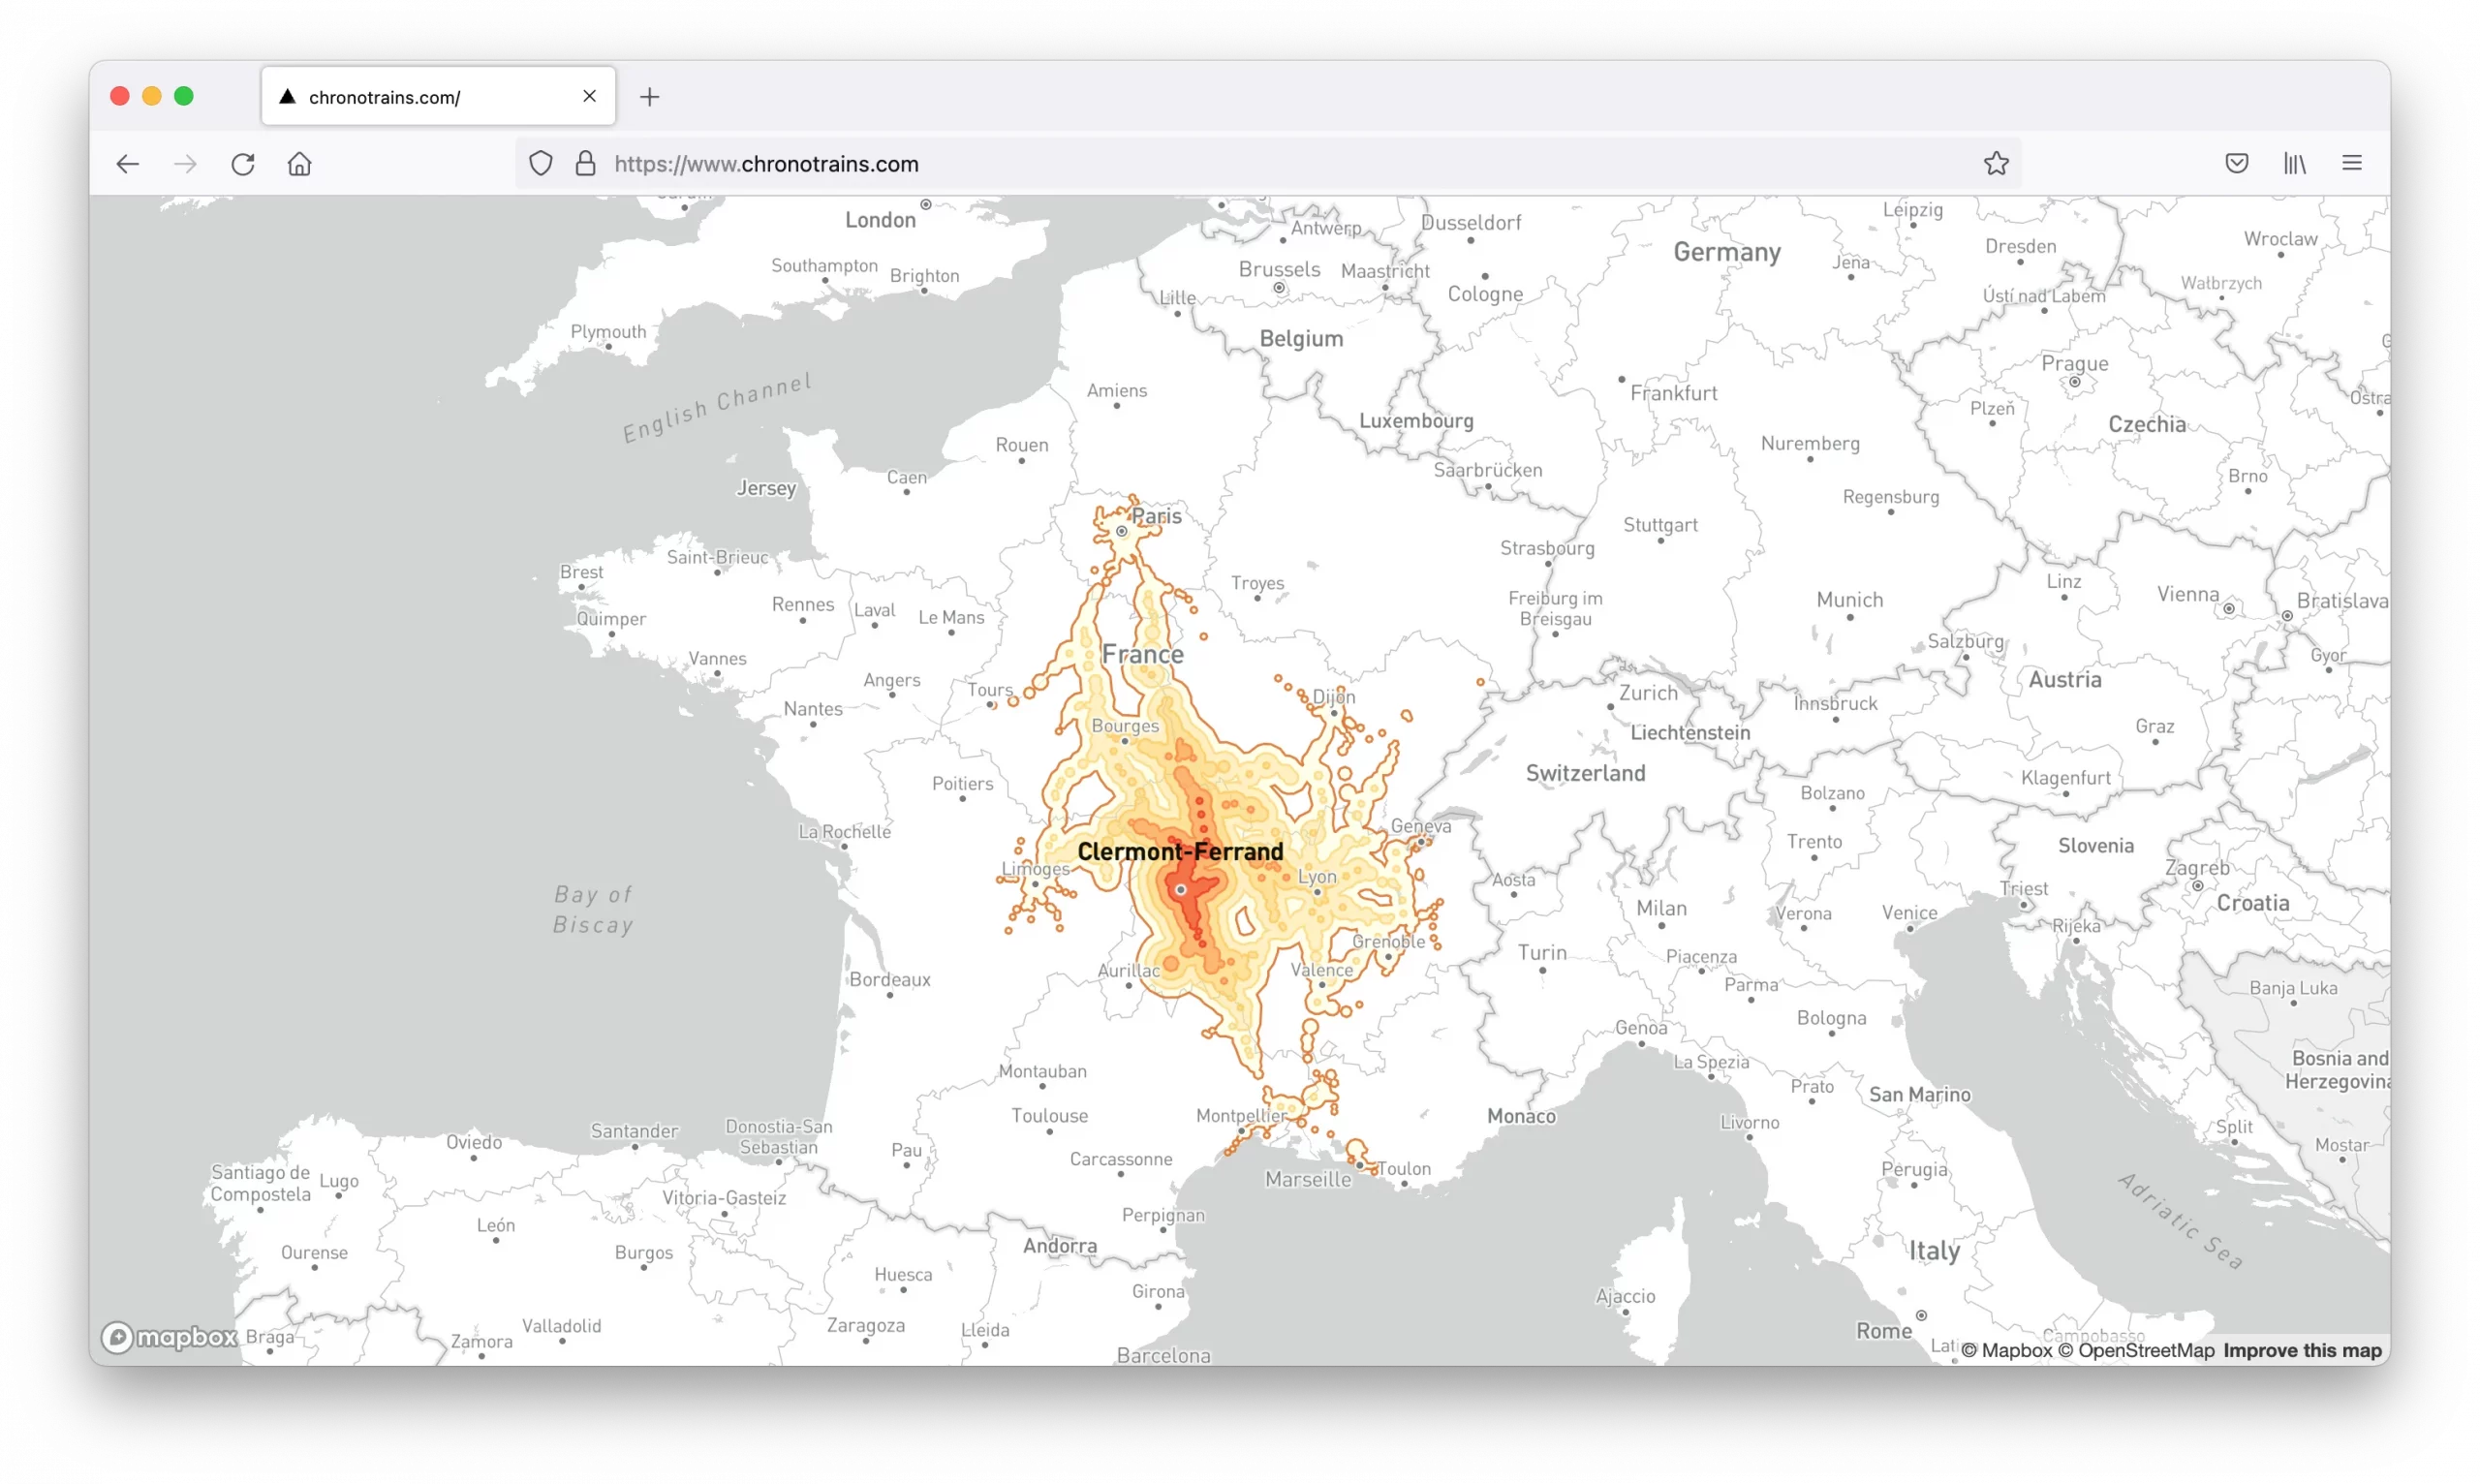
Task: Click the Aurillac label
Action: 1128,970
